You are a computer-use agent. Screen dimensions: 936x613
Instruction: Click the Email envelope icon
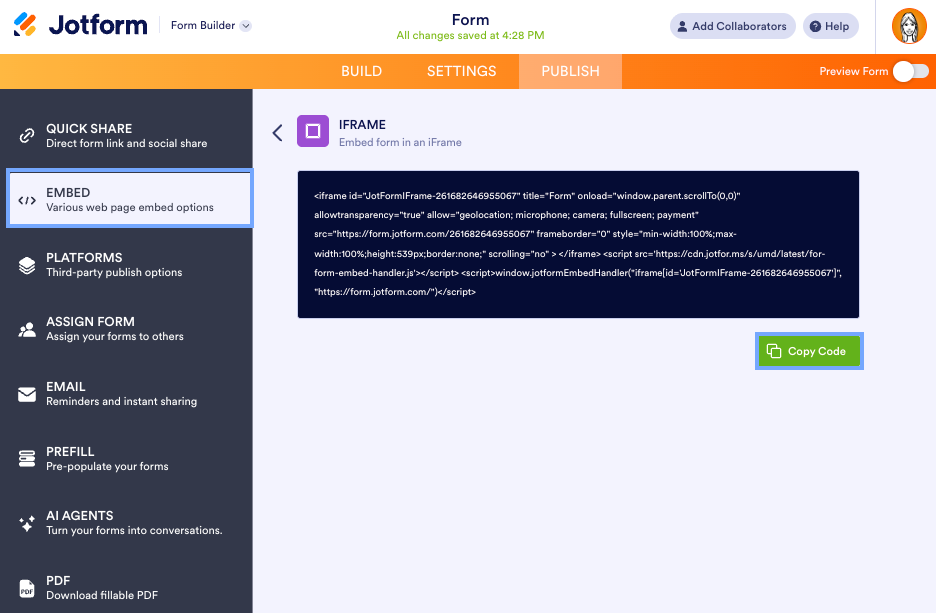[x=27, y=395]
